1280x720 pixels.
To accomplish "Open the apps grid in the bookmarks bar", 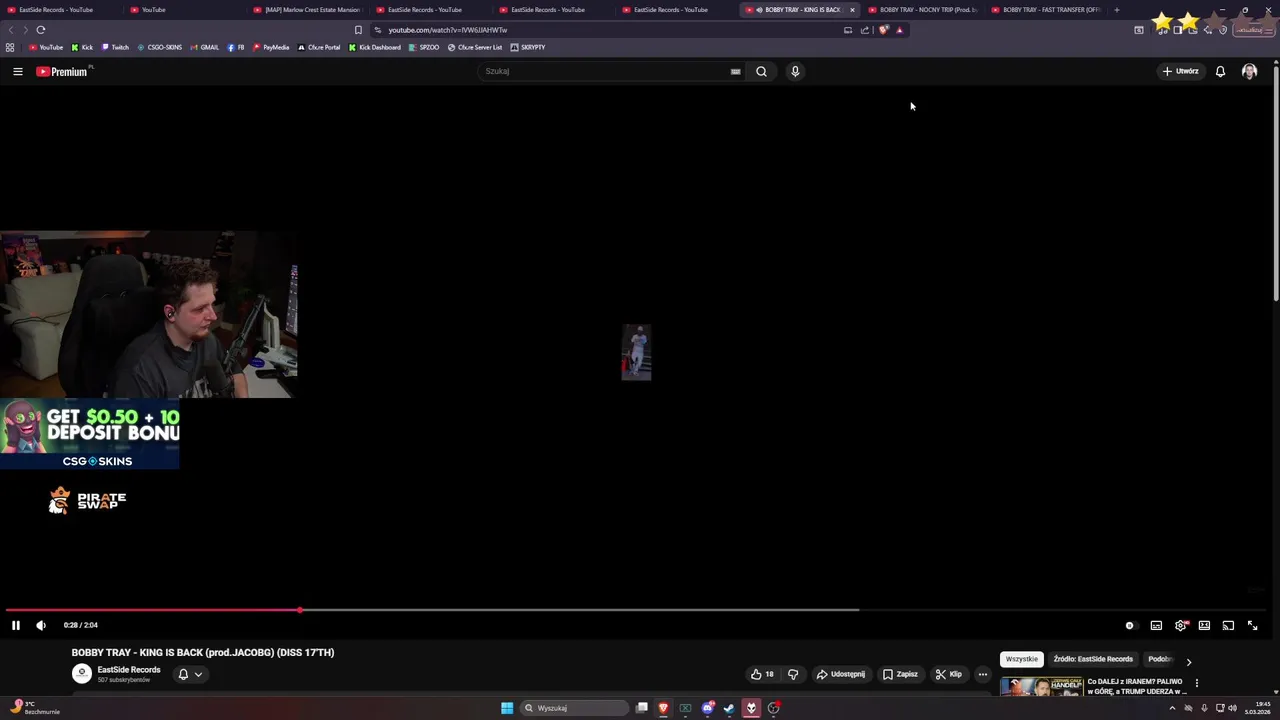I will [10, 47].
